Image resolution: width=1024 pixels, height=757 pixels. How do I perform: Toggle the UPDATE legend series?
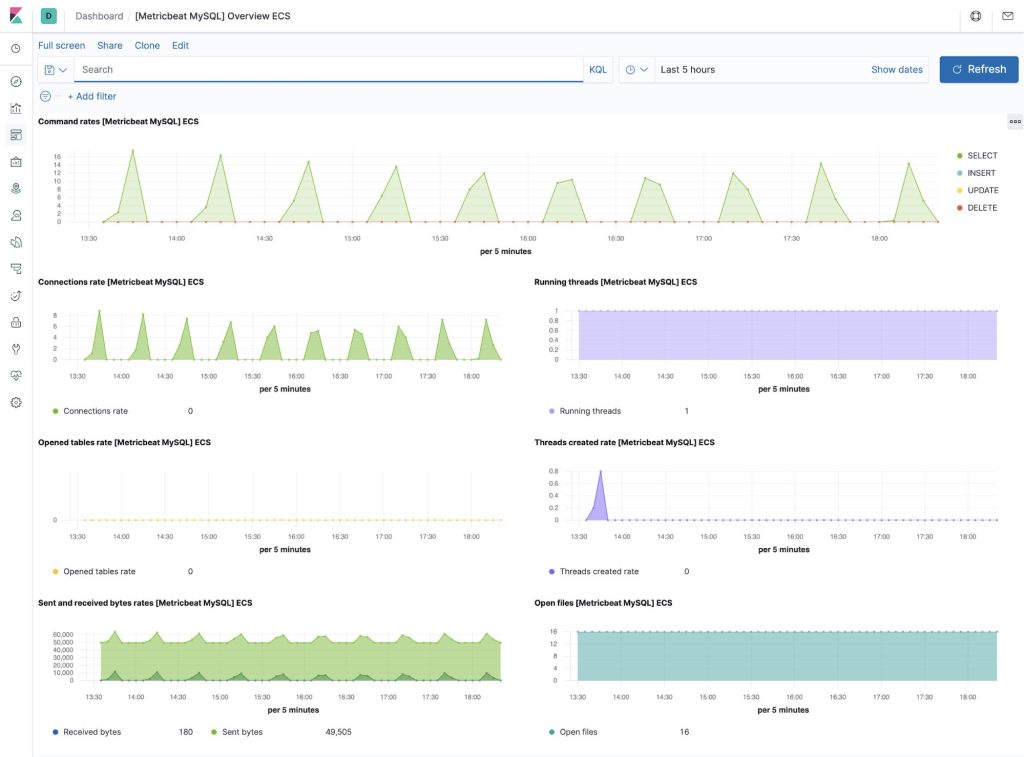(x=977, y=191)
